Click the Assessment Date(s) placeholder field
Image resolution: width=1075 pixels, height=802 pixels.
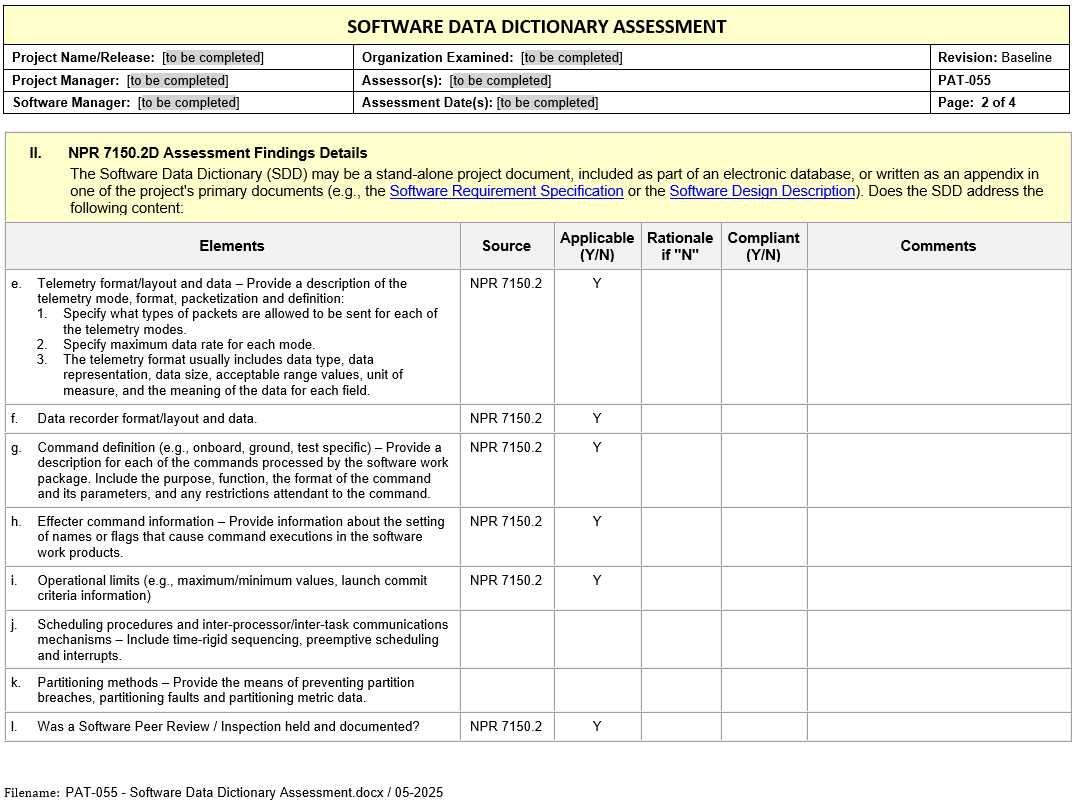pos(547,103)
